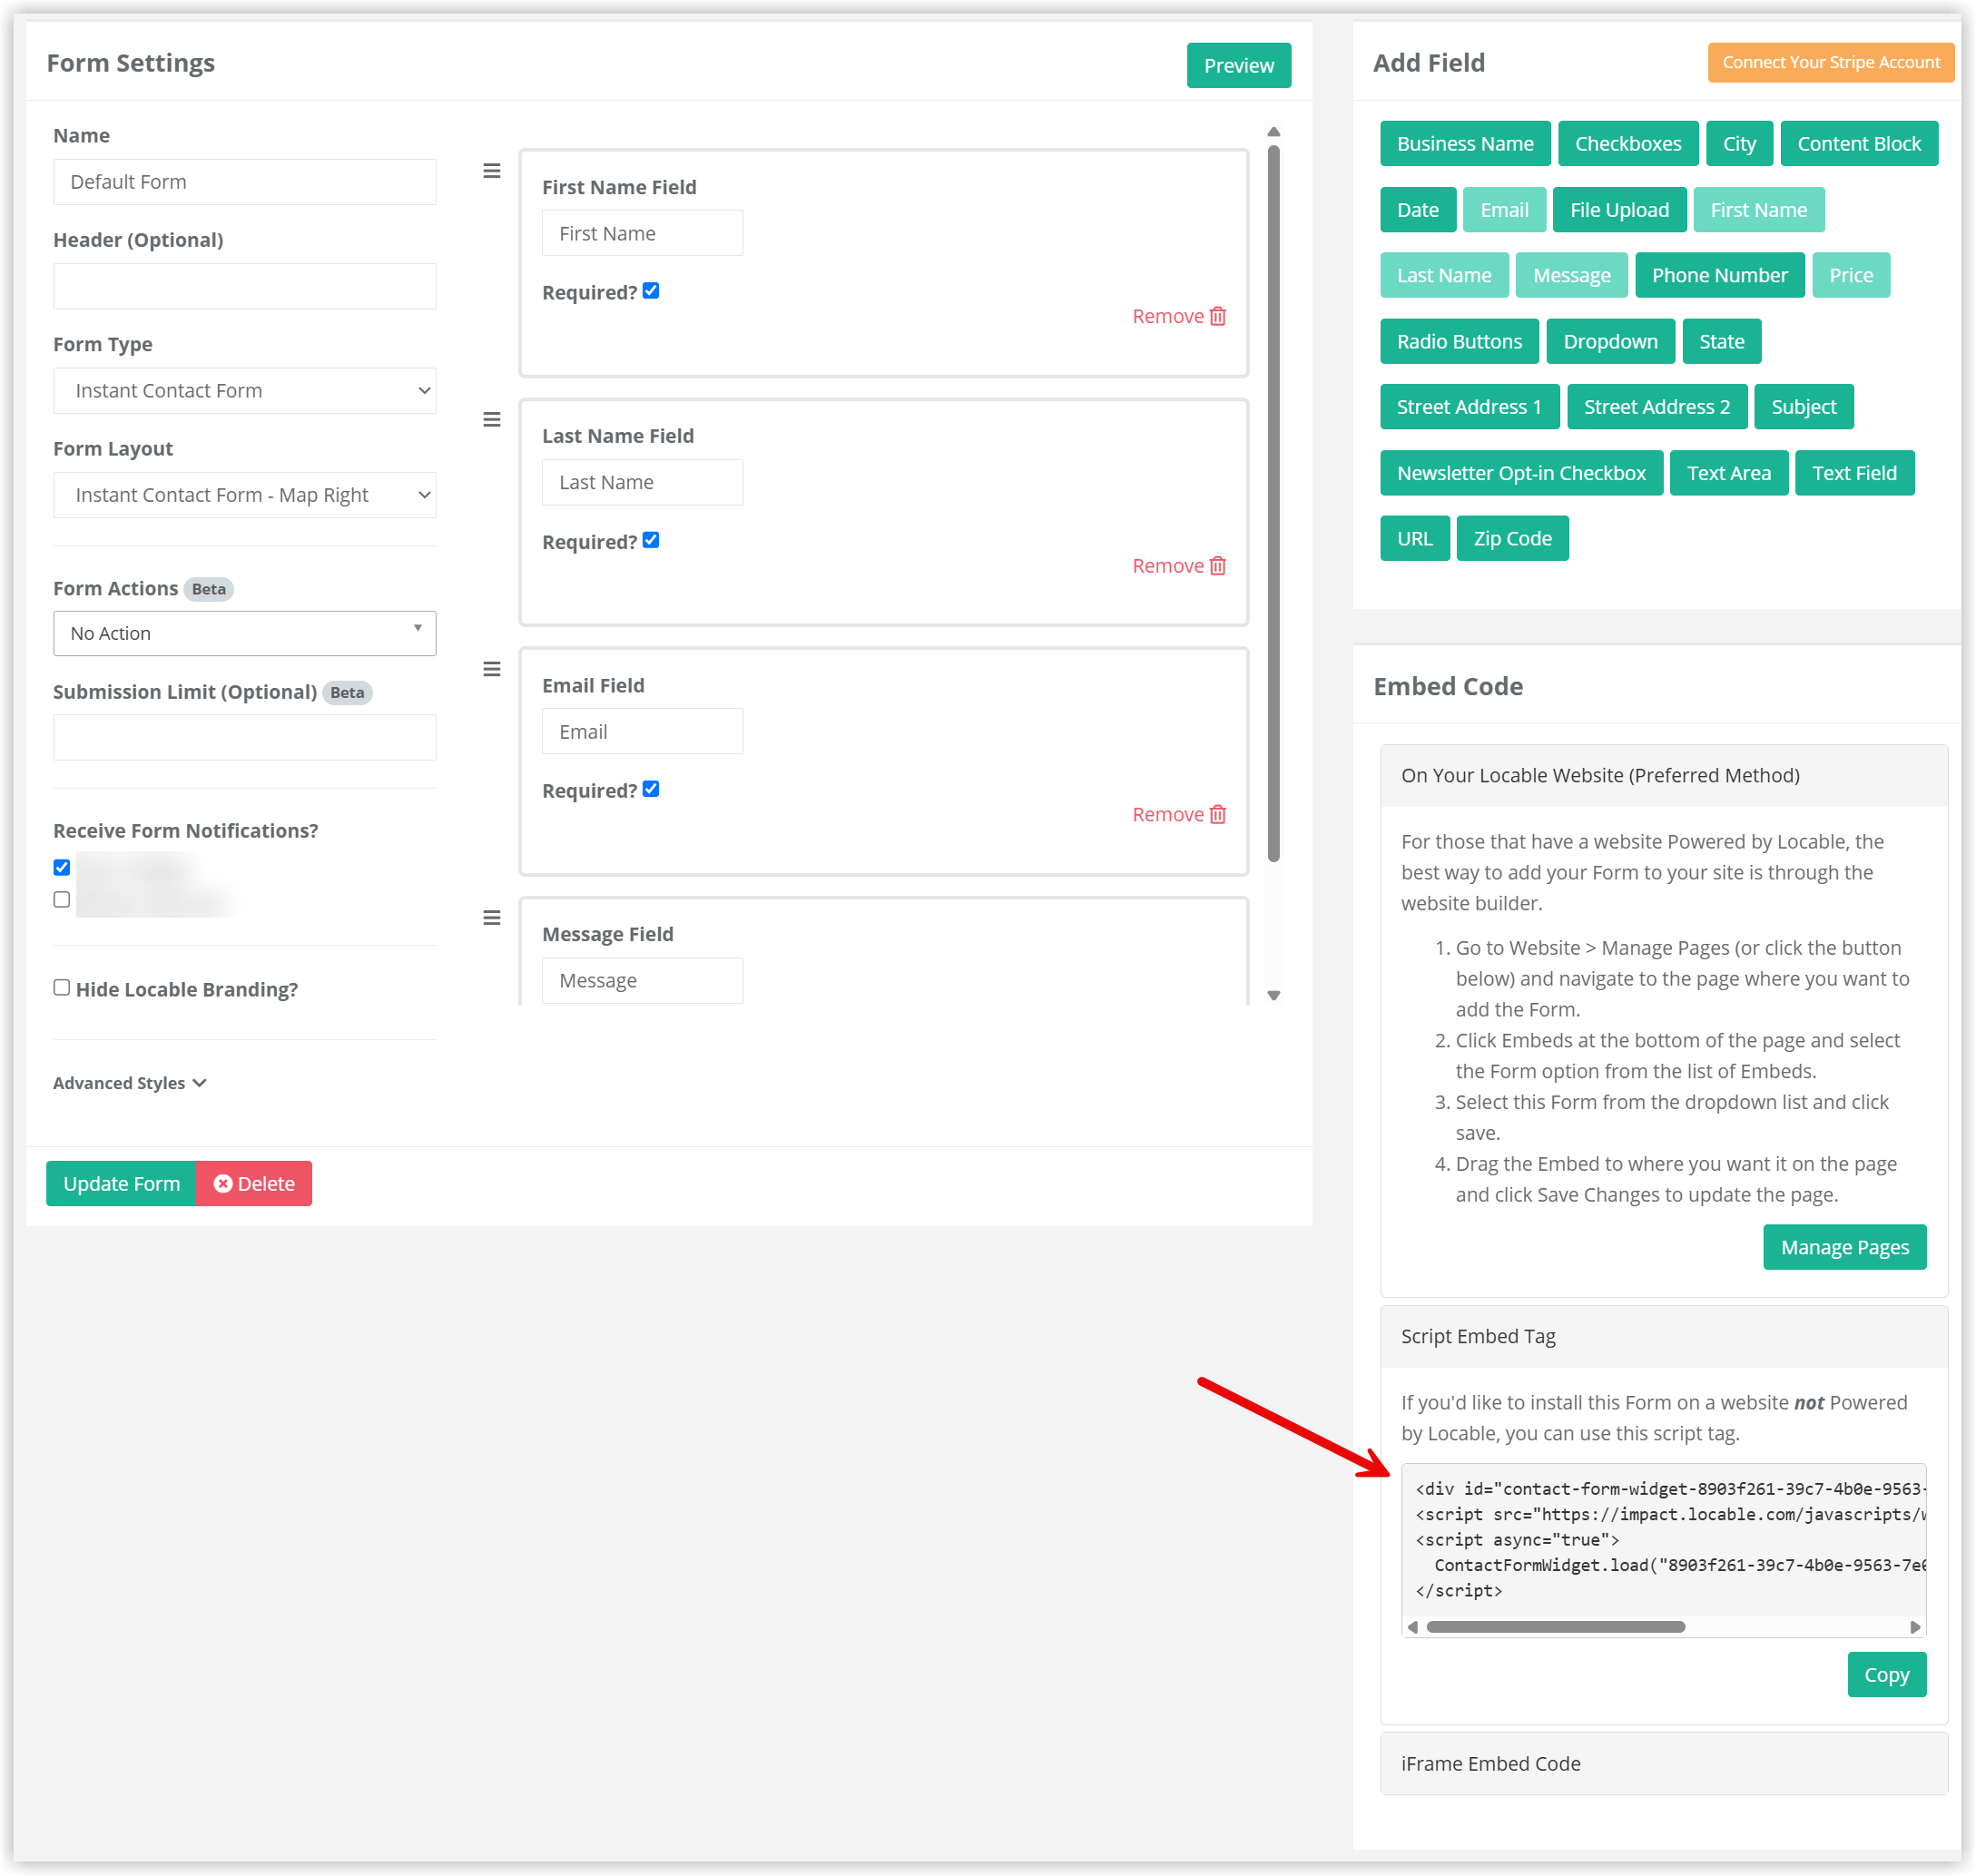
Task: Add a URL field
Action: tap(1415, 539)
